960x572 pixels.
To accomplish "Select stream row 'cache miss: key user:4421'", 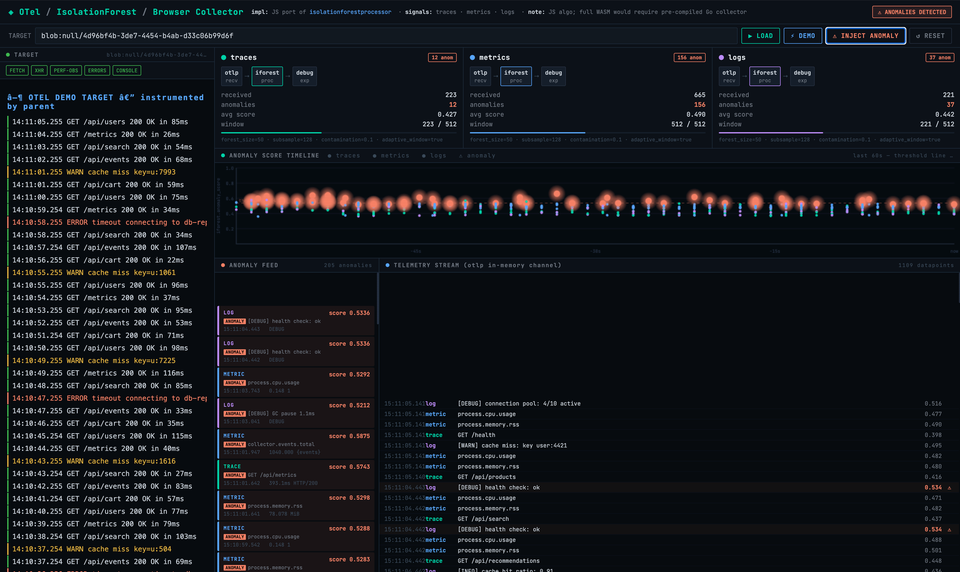I will (667, 445).
